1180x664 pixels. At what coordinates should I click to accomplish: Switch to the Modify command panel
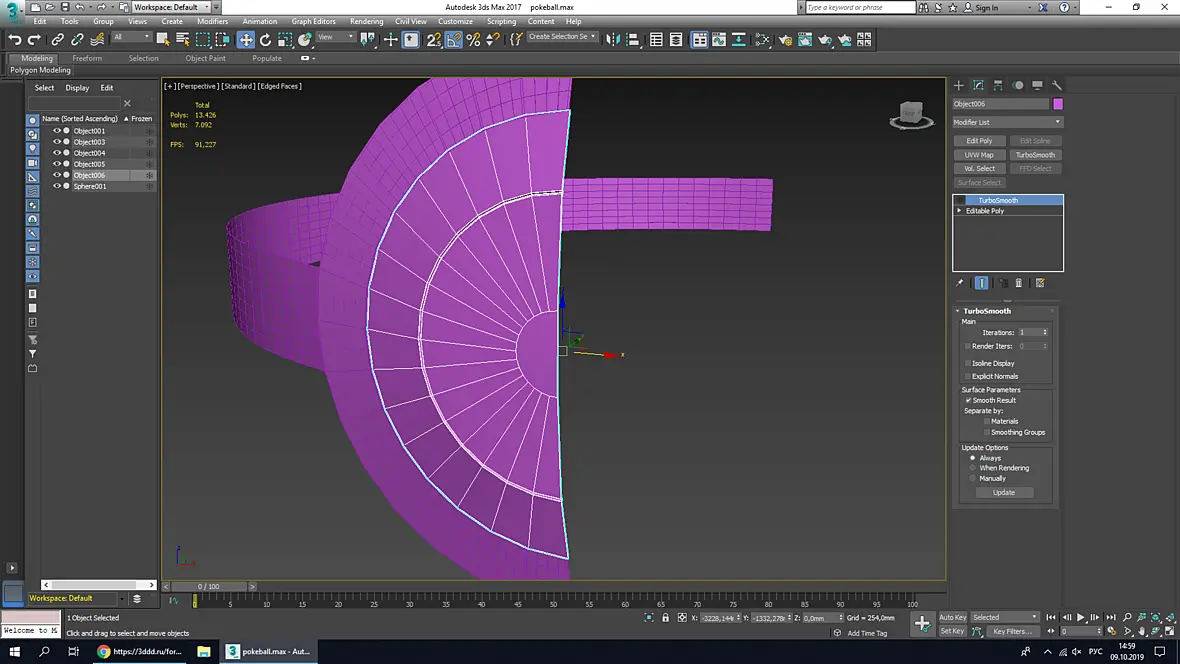978,85
